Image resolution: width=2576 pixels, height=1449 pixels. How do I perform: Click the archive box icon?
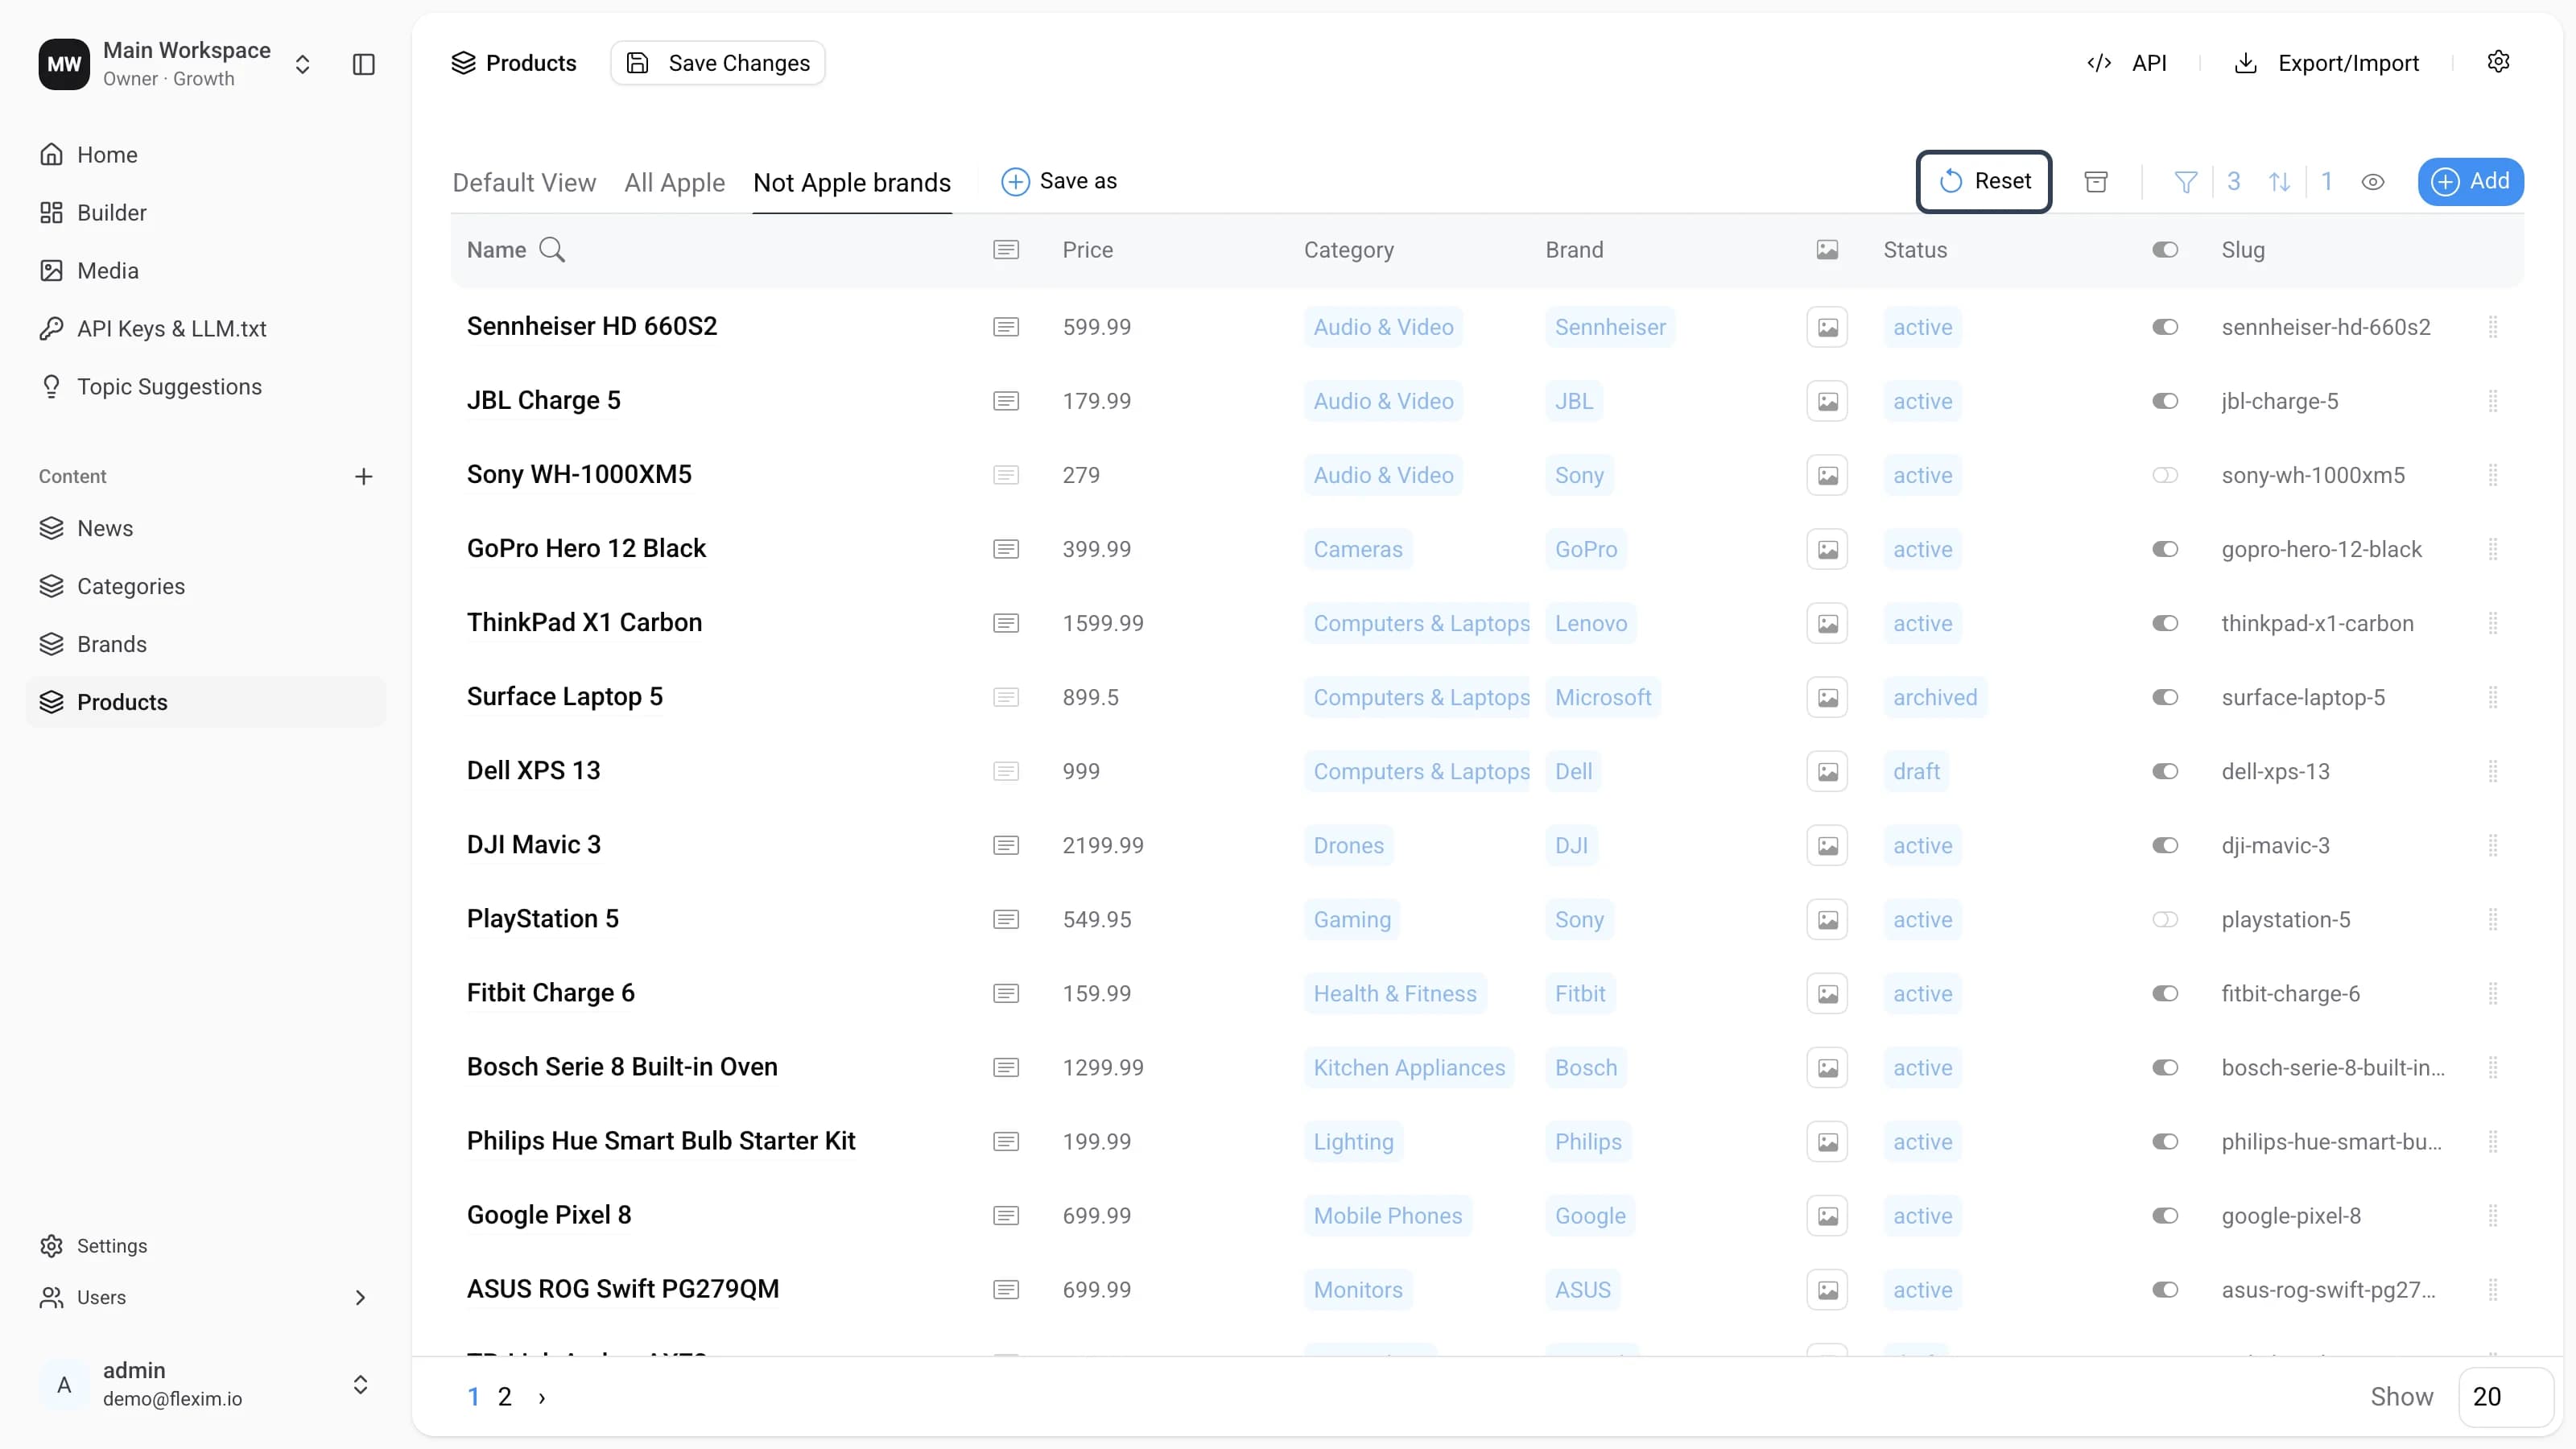(2096, 181)
